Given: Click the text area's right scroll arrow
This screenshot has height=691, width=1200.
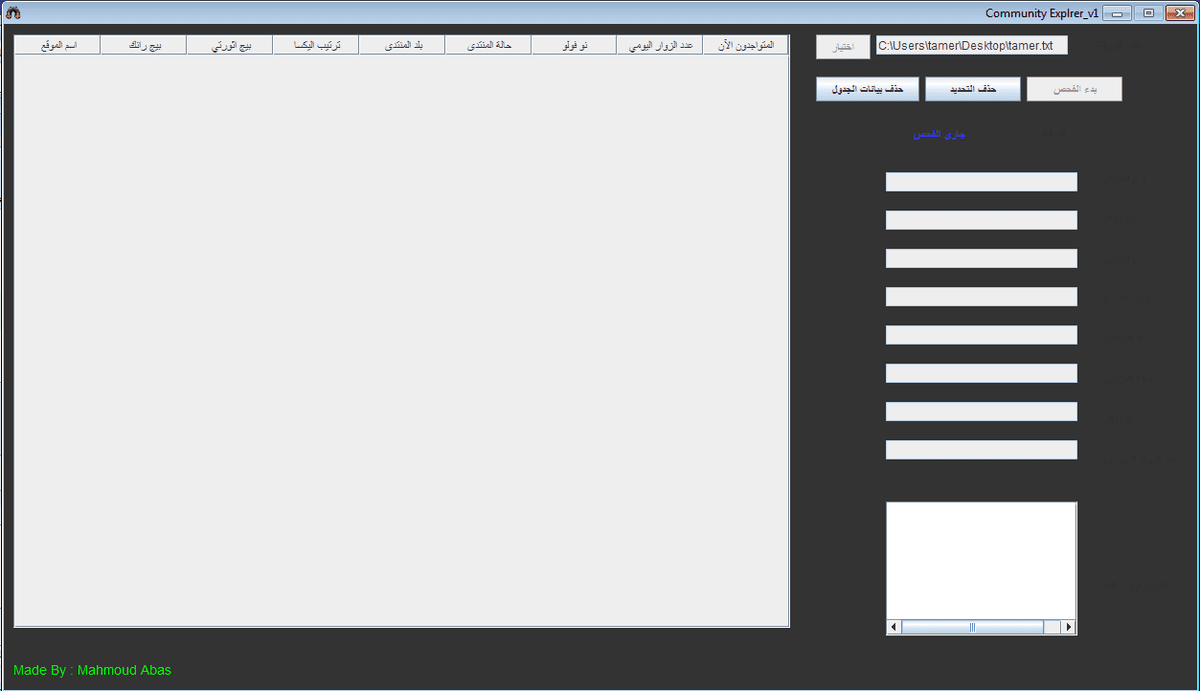Looking at the screenshot, I should 1068,627.
